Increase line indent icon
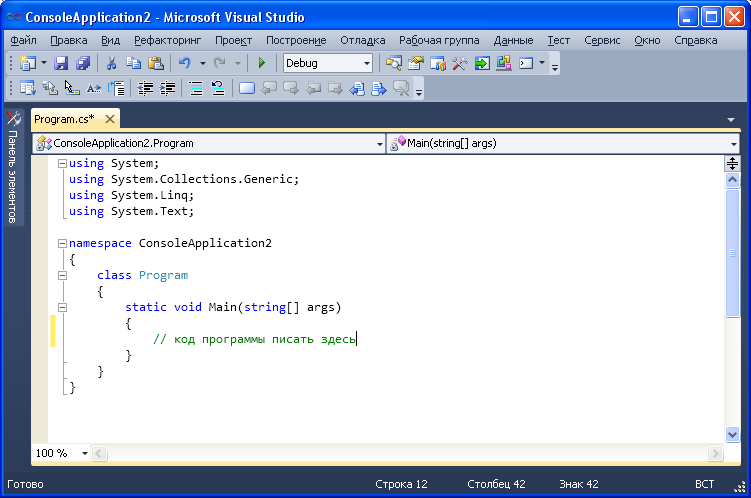This screenshot has height=498, width=751. click(167, 88)
